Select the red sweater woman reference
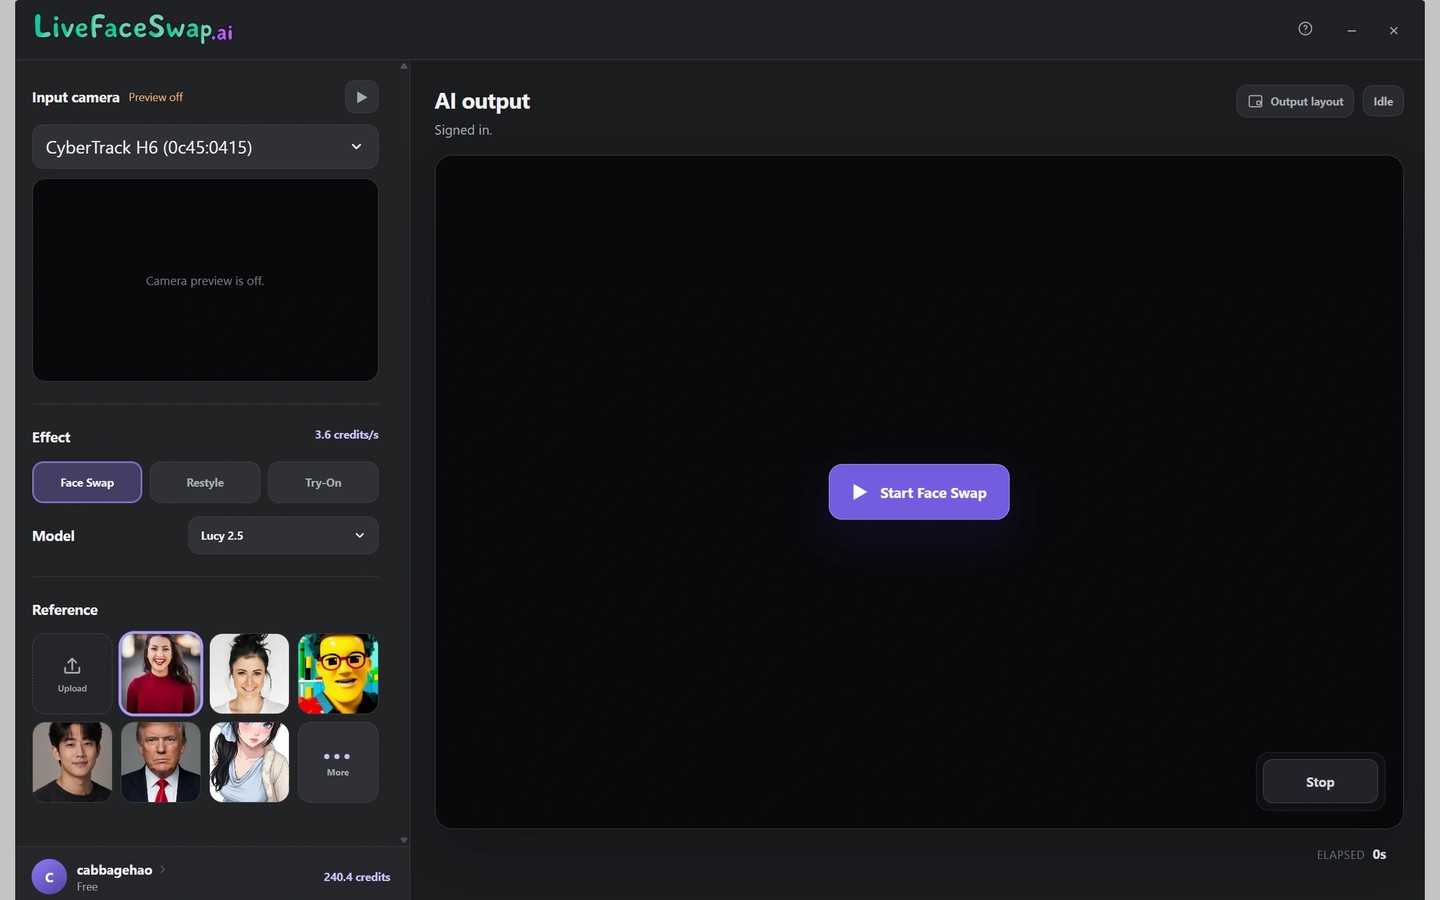Viewport: 1440px width, 900px height. click(x=161, y=674)
